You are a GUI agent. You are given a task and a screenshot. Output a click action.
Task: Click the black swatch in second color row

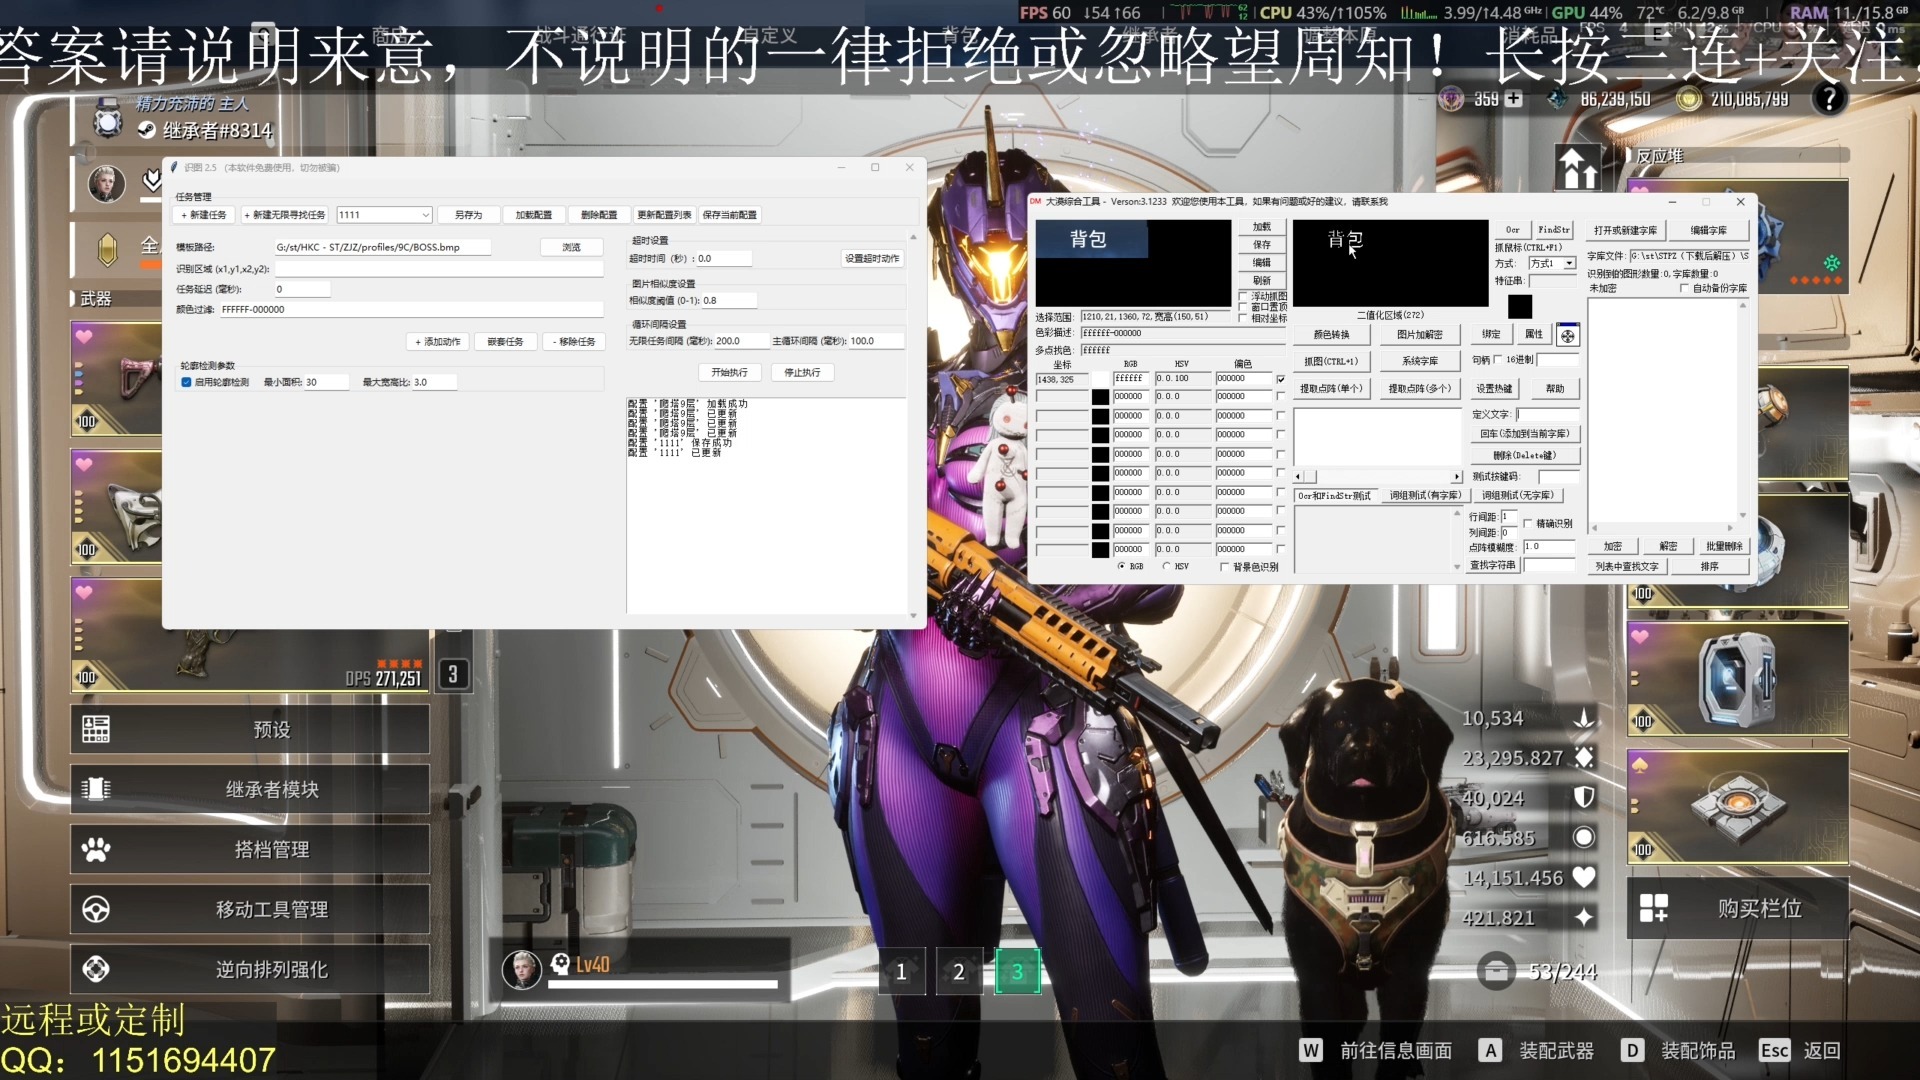pyautogui.click(x=1100, y=397)
